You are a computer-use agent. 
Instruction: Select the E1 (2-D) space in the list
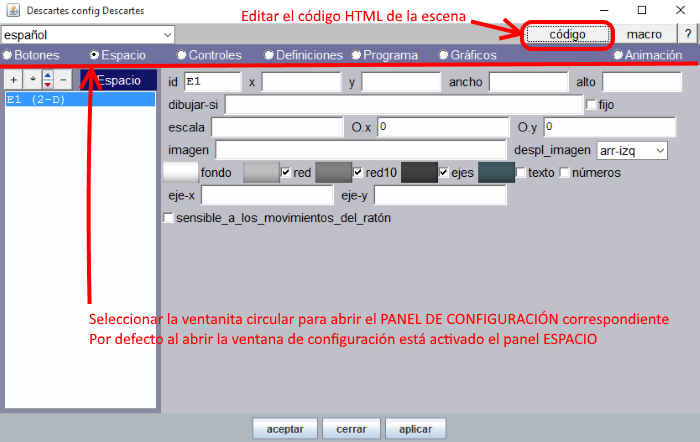click(x=80, y=99)
